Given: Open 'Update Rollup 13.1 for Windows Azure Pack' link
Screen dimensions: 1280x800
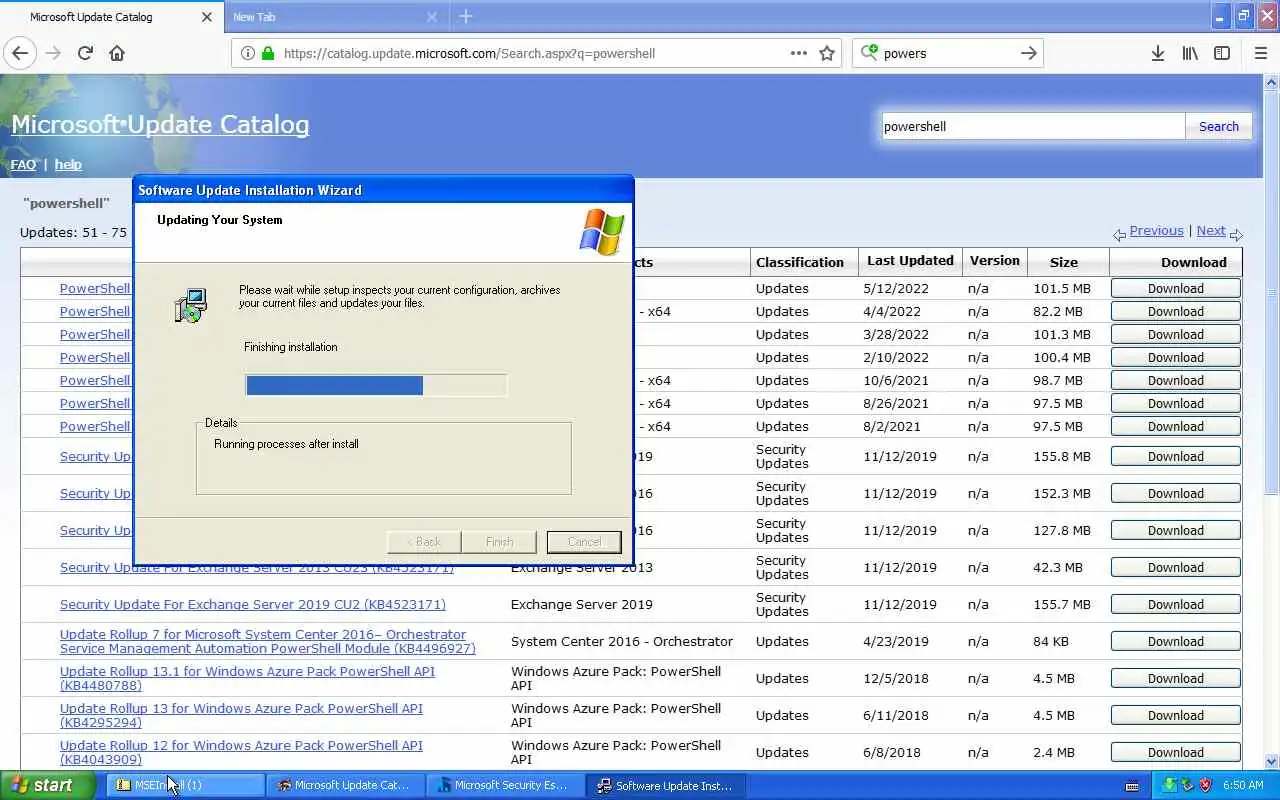Looking at the screenshot, I should point(247,678).
